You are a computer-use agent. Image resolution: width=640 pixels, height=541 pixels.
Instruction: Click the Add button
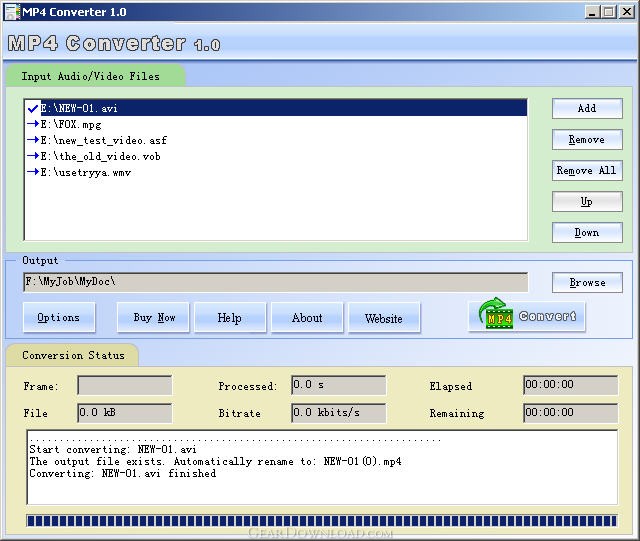tap(587, 108)
